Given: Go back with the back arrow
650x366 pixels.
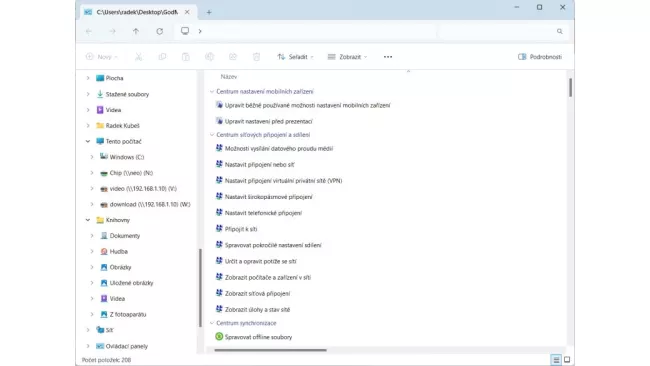Looking at the screenshot, I should tap(89, 32).
